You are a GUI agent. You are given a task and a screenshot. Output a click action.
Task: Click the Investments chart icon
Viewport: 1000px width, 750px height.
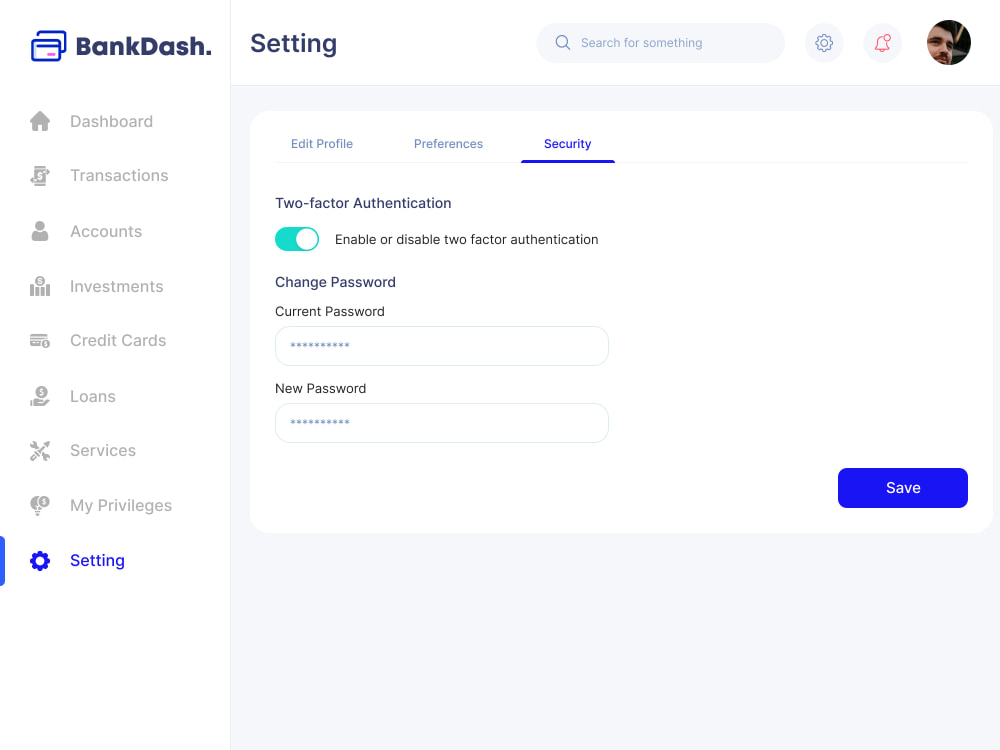(40, 286)
